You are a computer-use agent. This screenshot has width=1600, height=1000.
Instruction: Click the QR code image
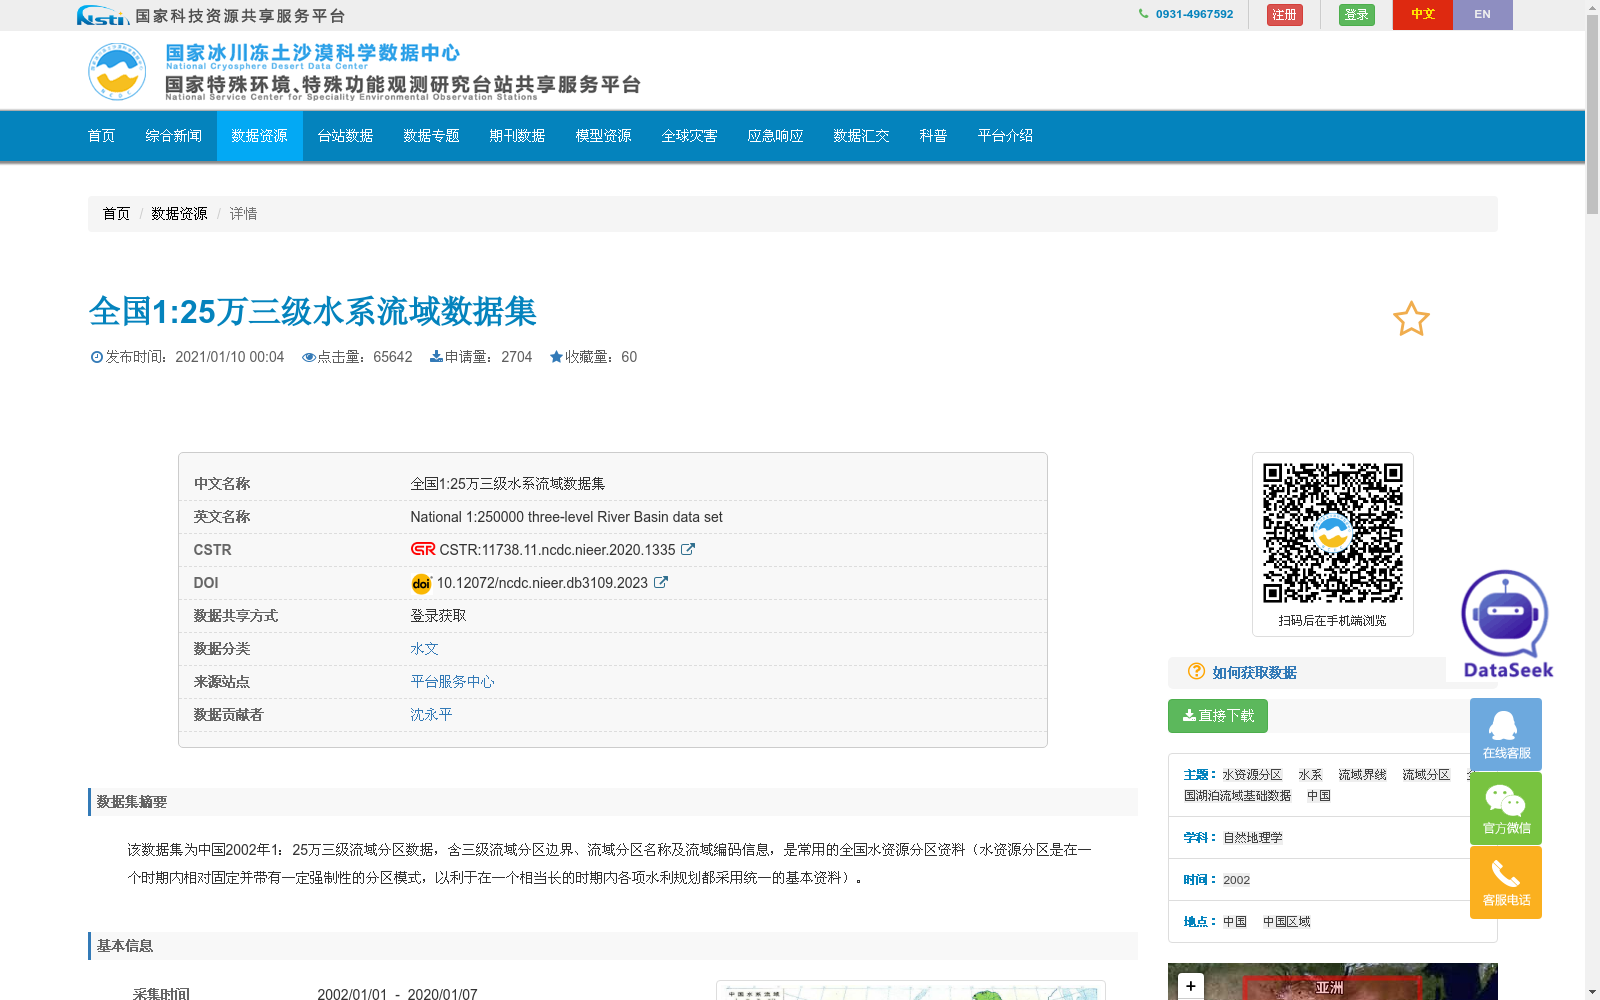[1333, 533]
